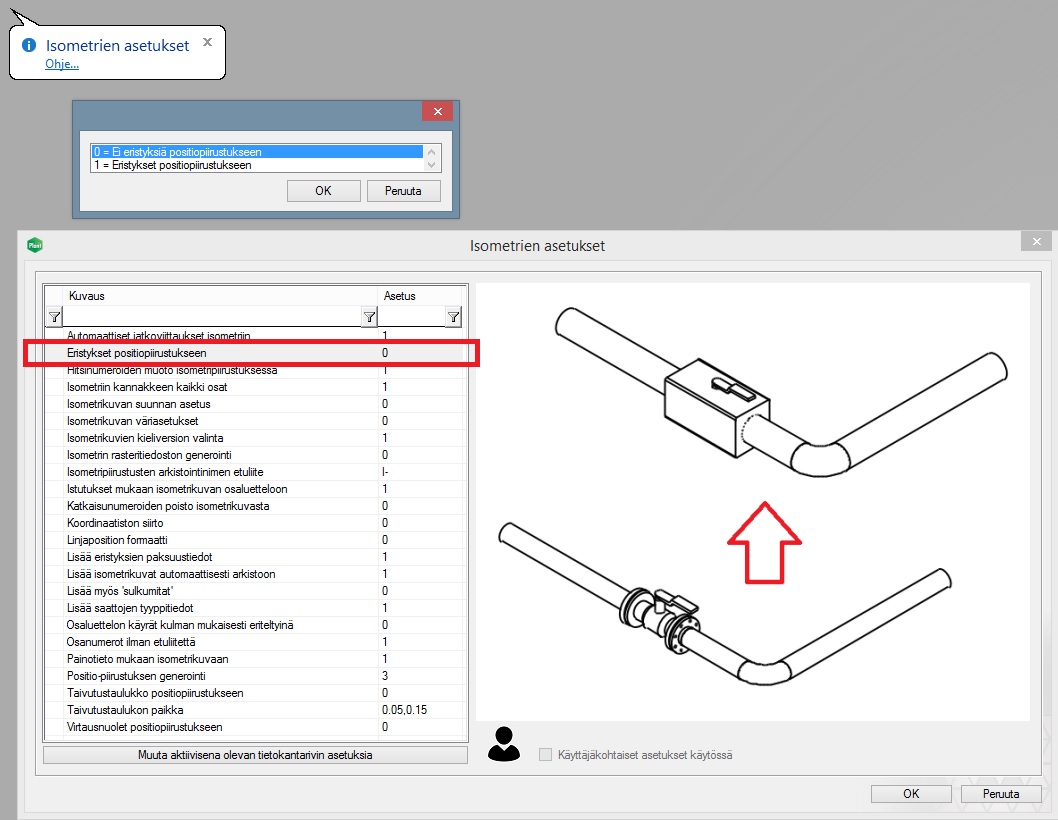This screenshot has height=820, width=1058.
Task: Open the Ohje... help link
Action: point(62,64)
